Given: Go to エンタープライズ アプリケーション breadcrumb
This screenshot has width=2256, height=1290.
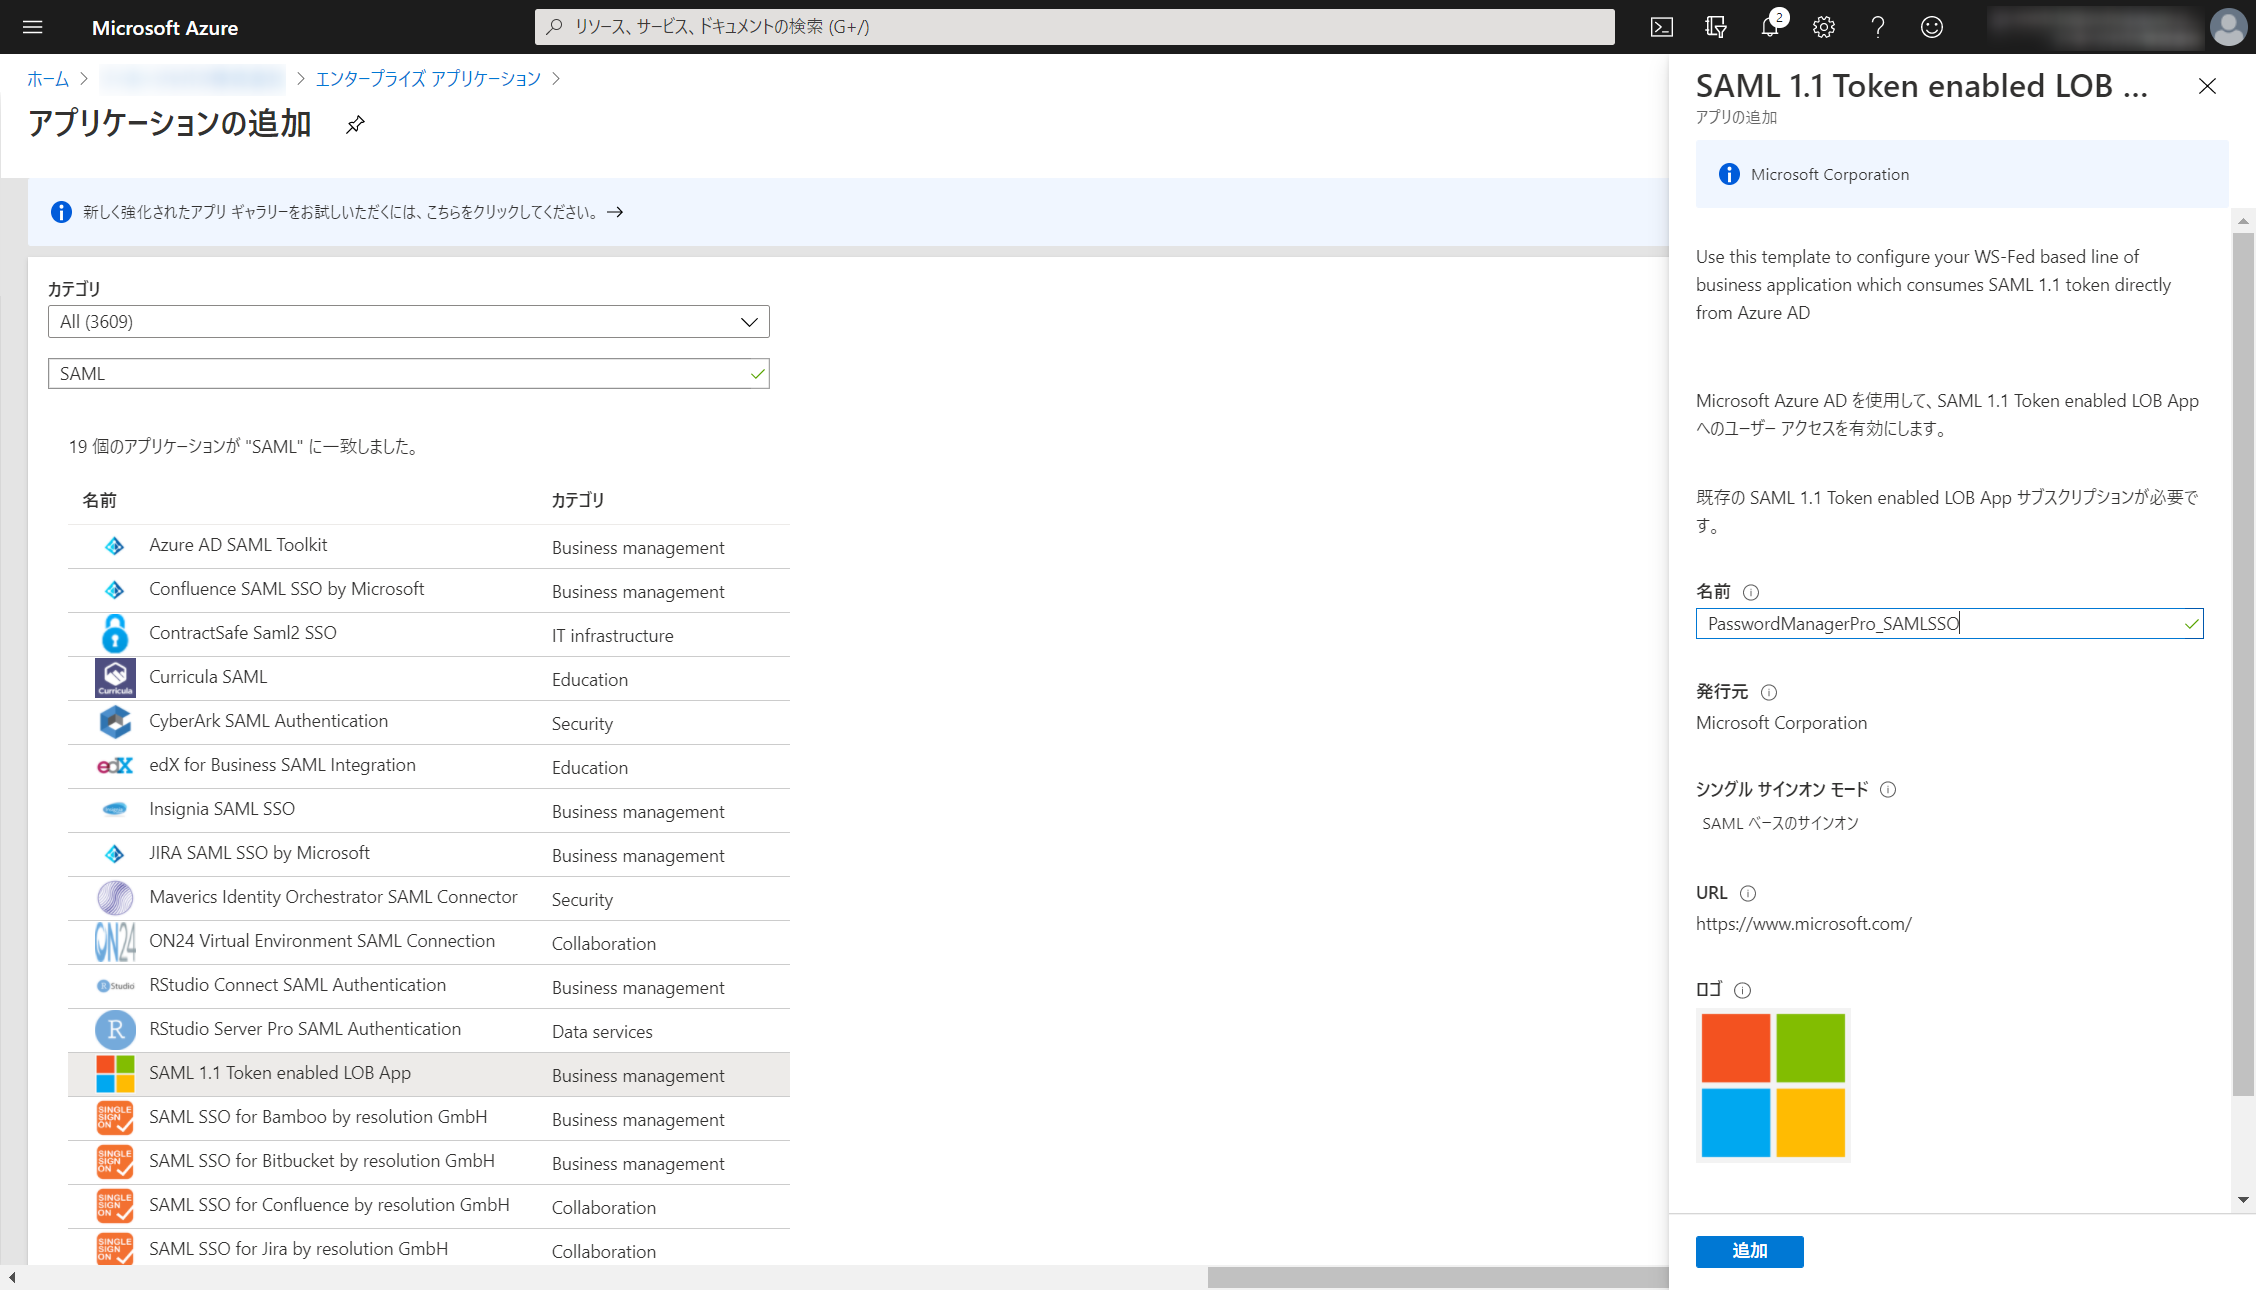Looking at the screenshot, I should pos(428,78).
